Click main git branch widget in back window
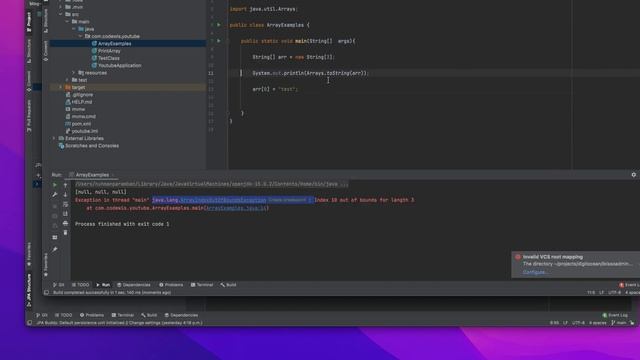The image size is (640, 360). [x=619, y=323]
